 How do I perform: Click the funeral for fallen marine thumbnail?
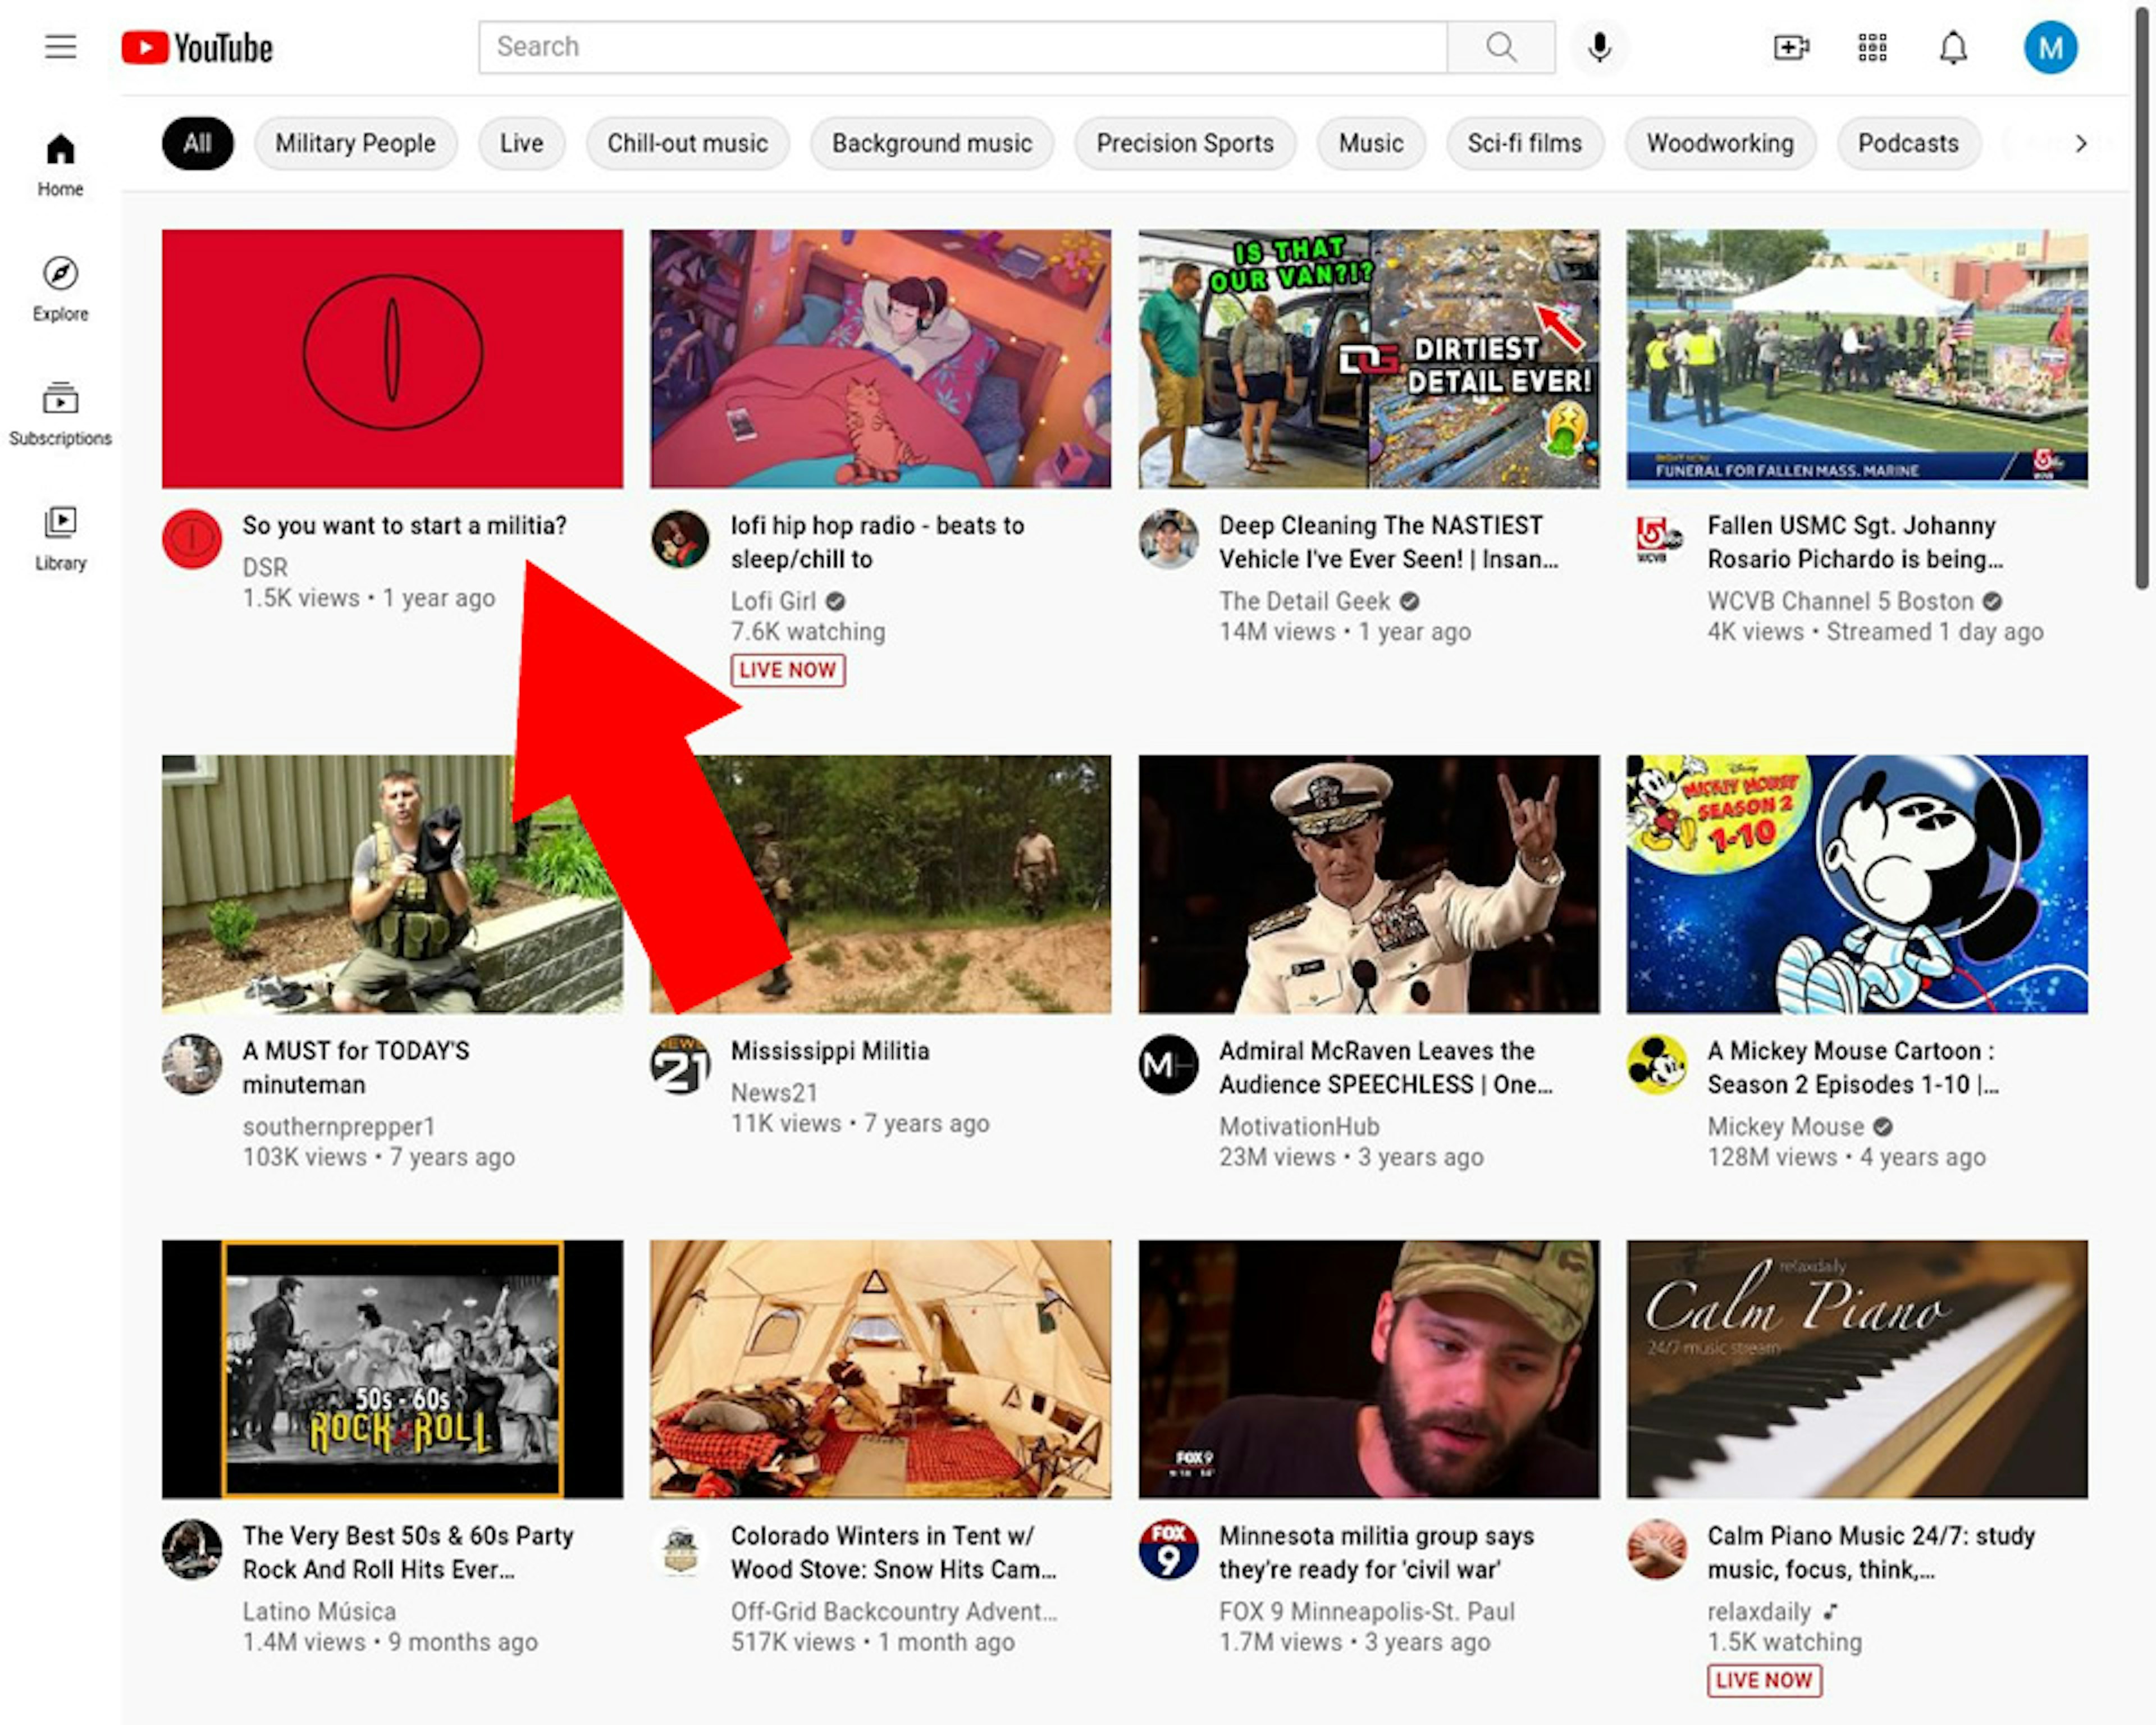coord(1856,358)
